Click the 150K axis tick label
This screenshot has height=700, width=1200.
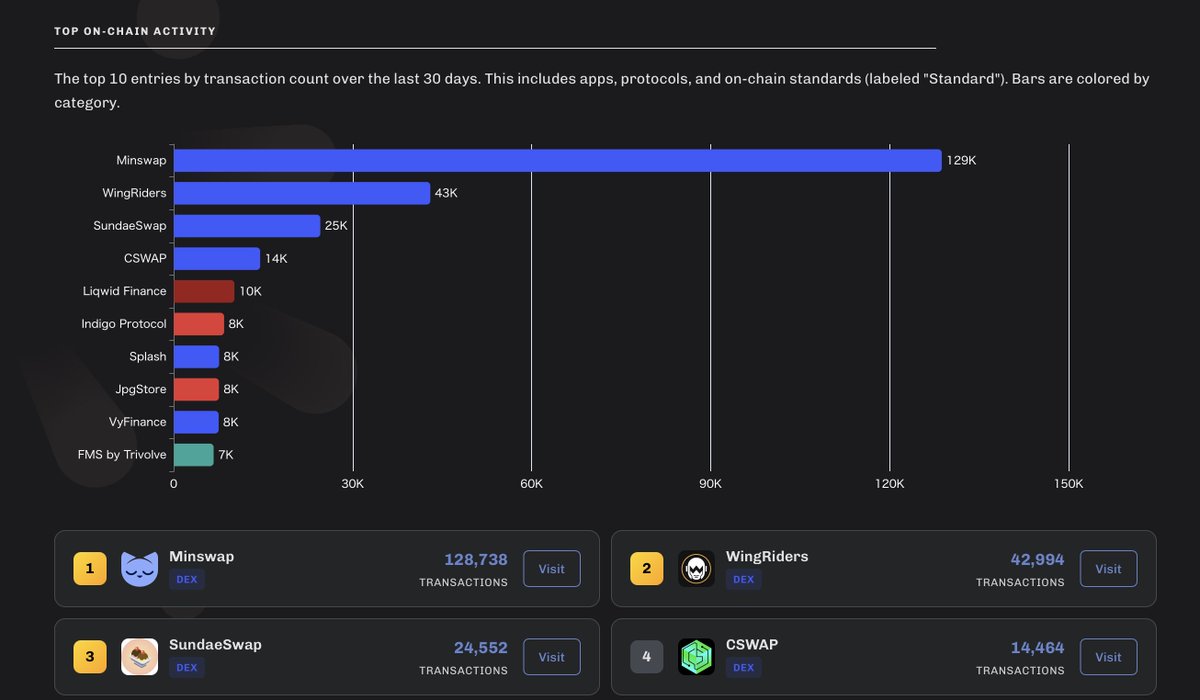tap(1068, 484)
